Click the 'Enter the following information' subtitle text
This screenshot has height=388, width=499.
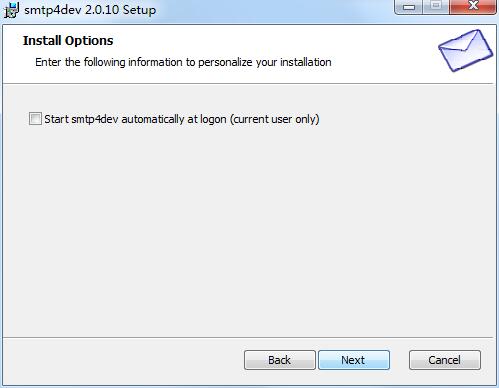point(183,62)
